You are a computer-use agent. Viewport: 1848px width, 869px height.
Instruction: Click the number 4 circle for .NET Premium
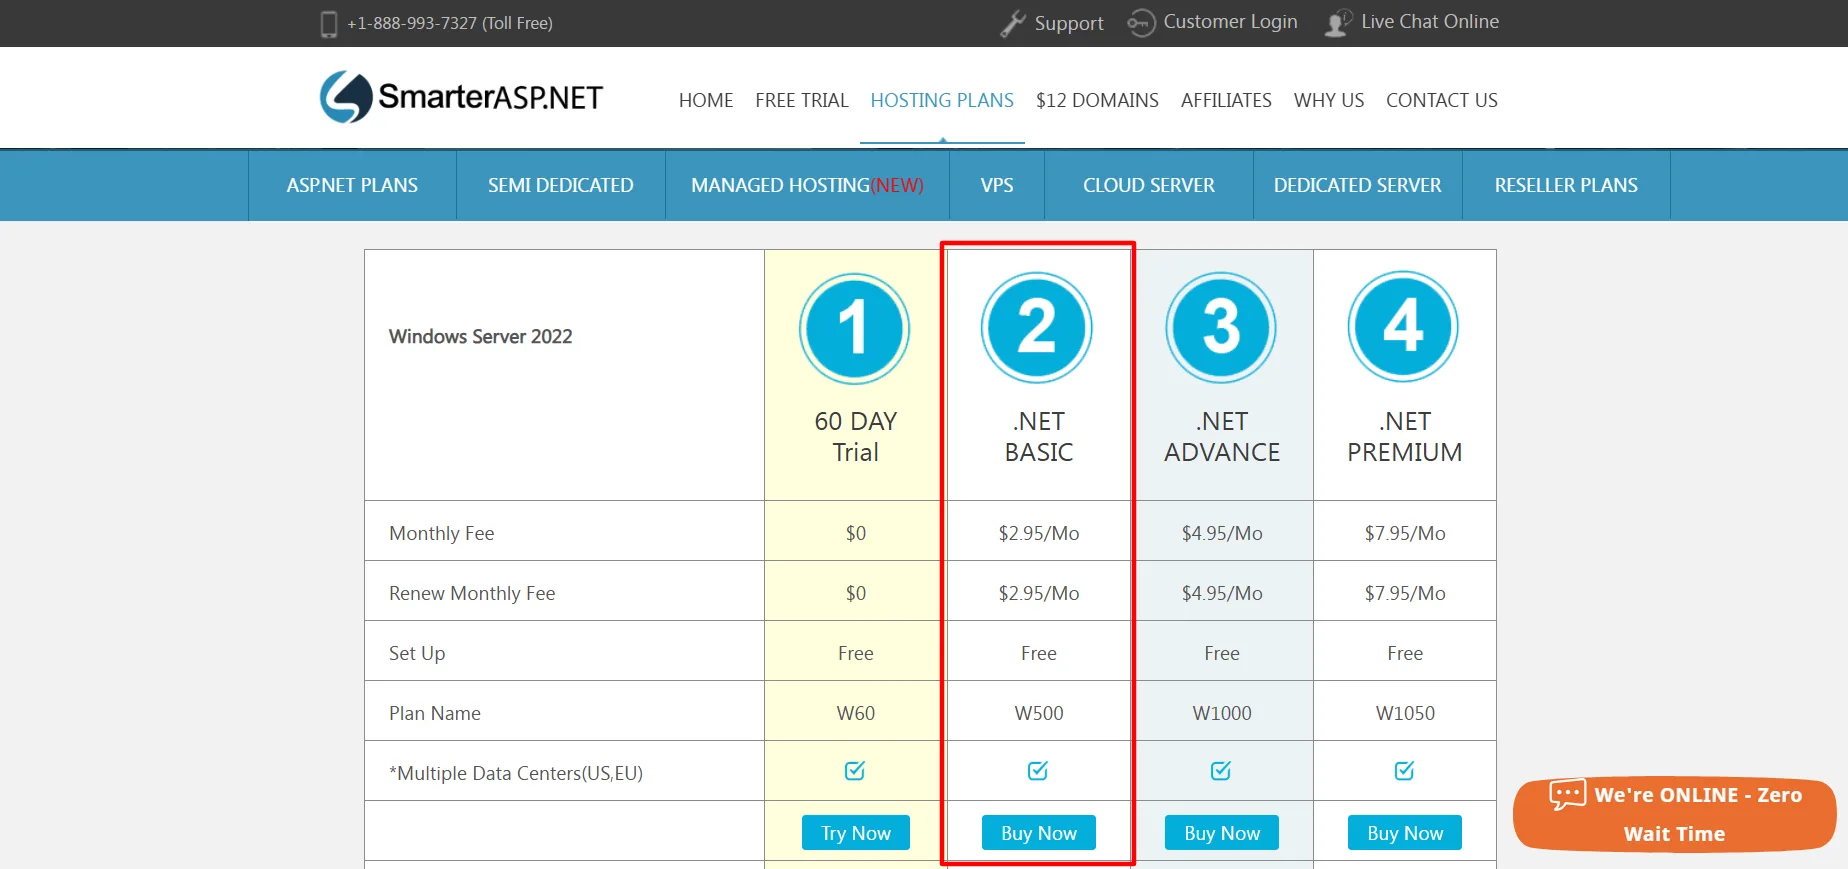pyautogui.click(x=1403, y=326)
